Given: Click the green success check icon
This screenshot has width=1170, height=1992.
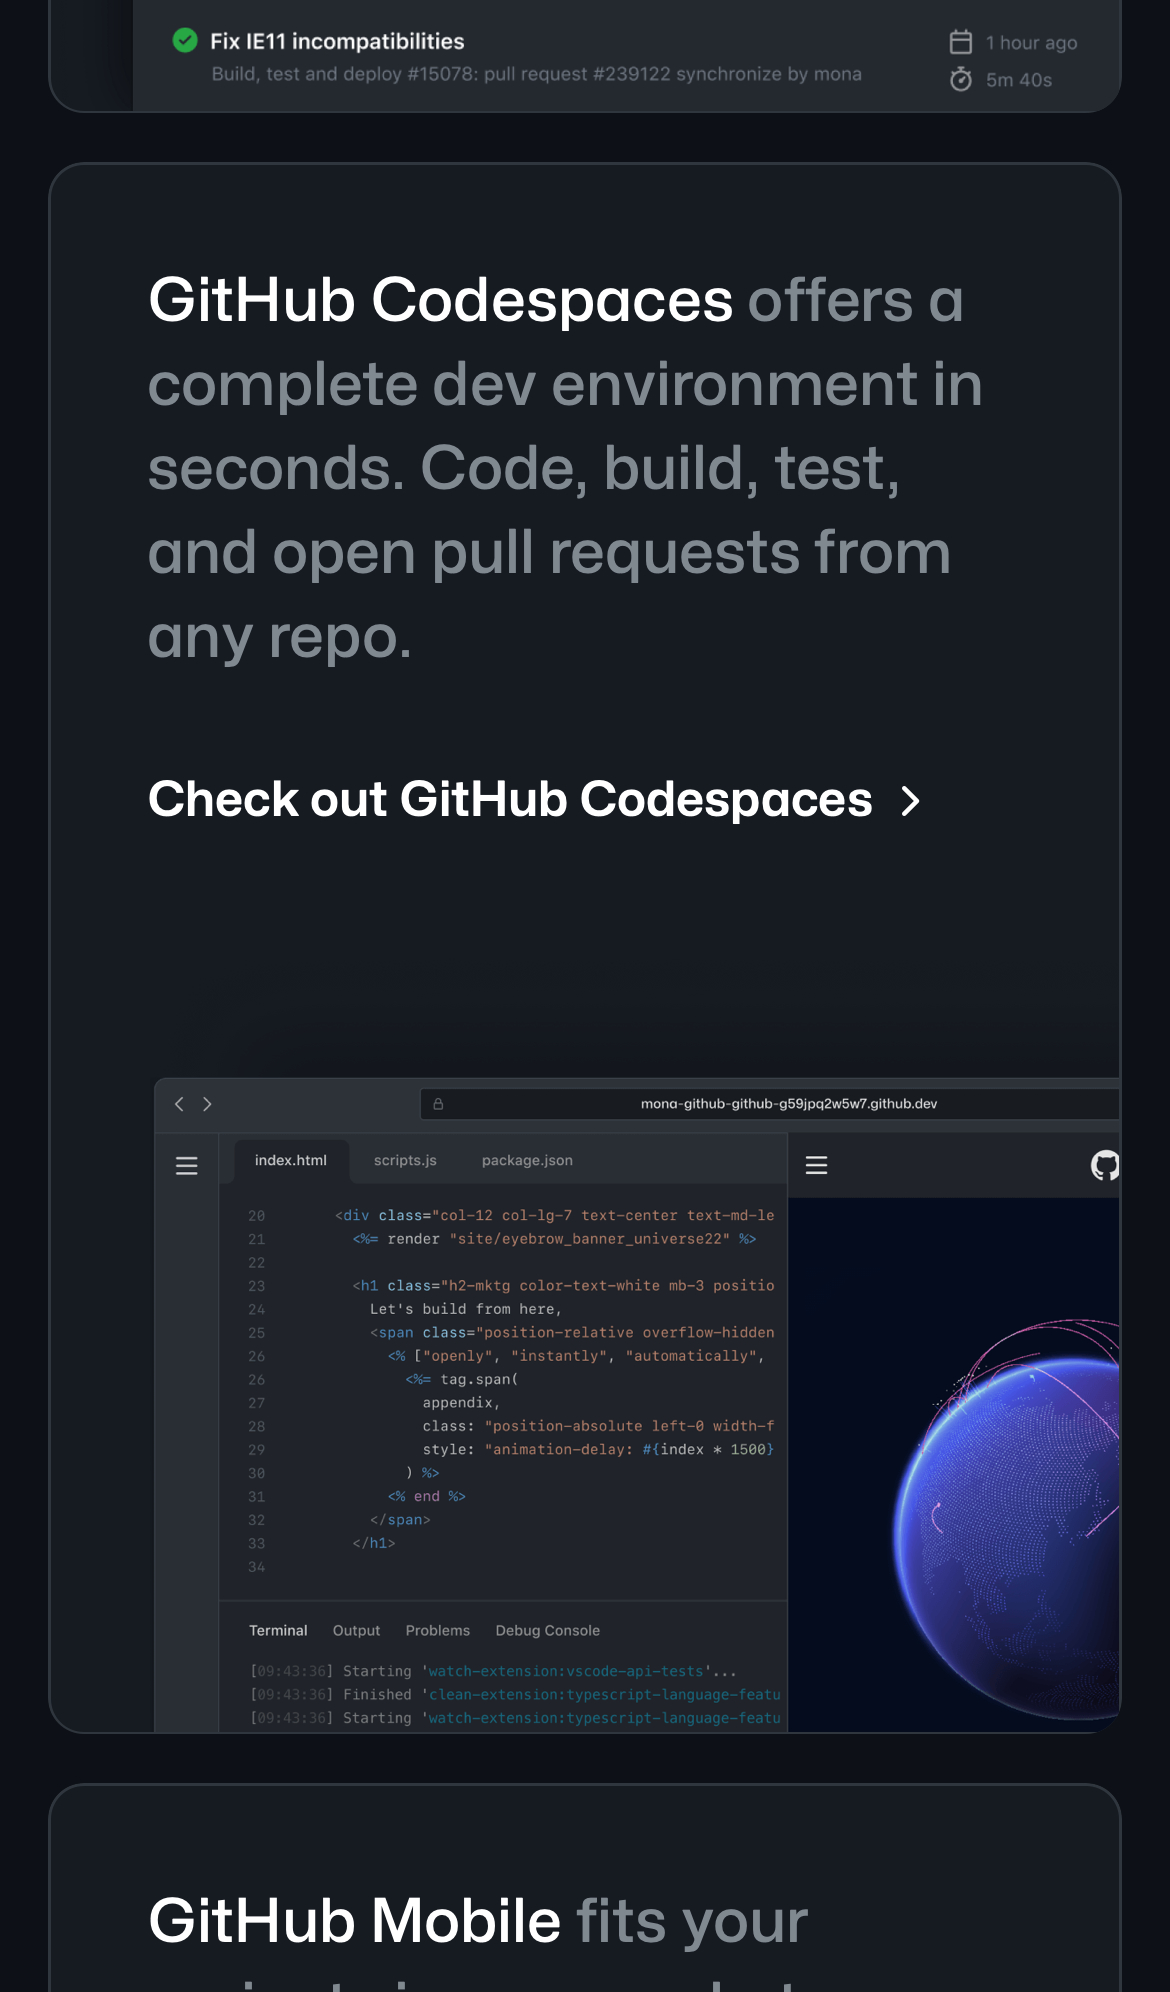Looking at the screenshot, I should 185,41.
